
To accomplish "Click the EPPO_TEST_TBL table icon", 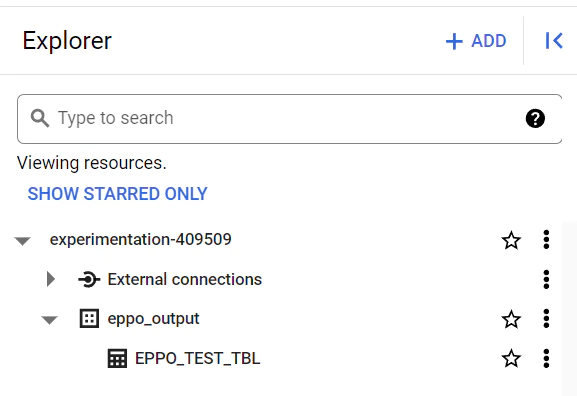I will click(117, 358).
